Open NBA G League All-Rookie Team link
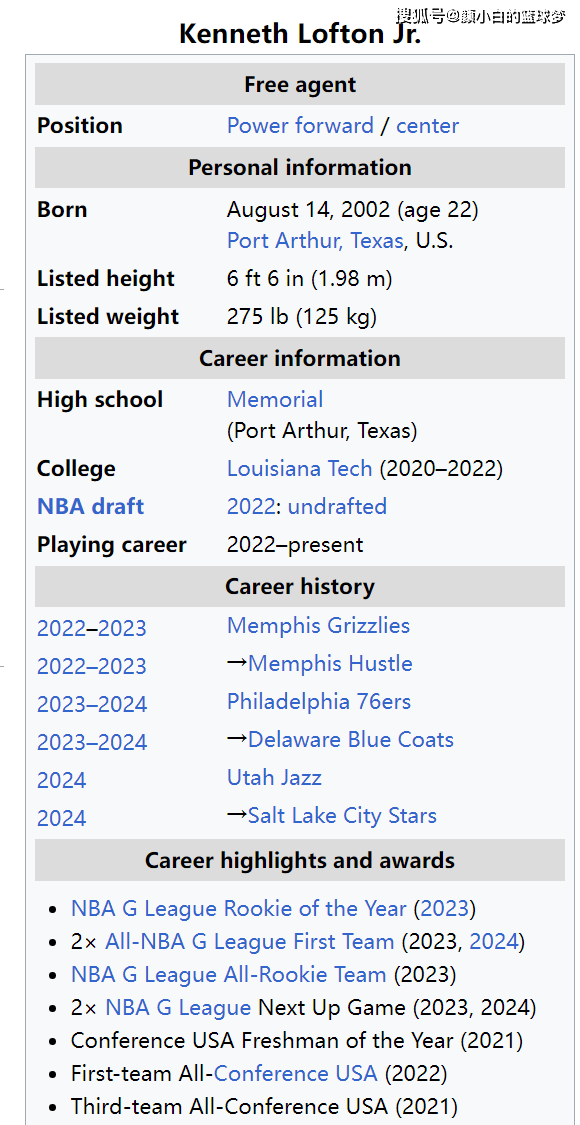This screenshot has height=1125, width=580. (x=228, y=974)
